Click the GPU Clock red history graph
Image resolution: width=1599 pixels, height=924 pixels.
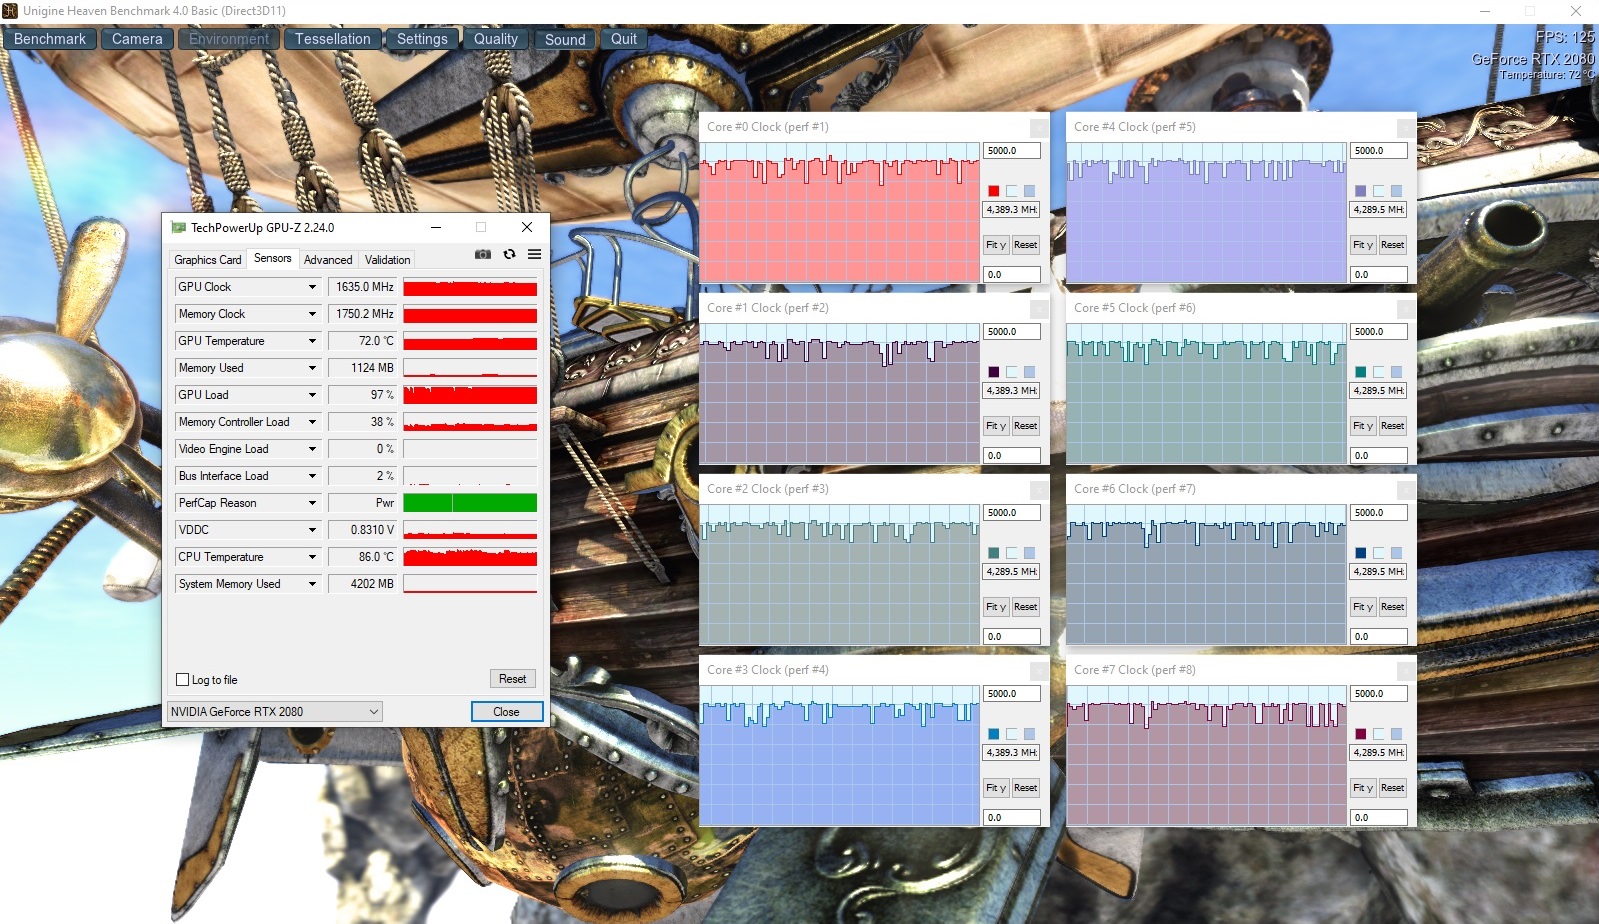[x=470, y=287]
